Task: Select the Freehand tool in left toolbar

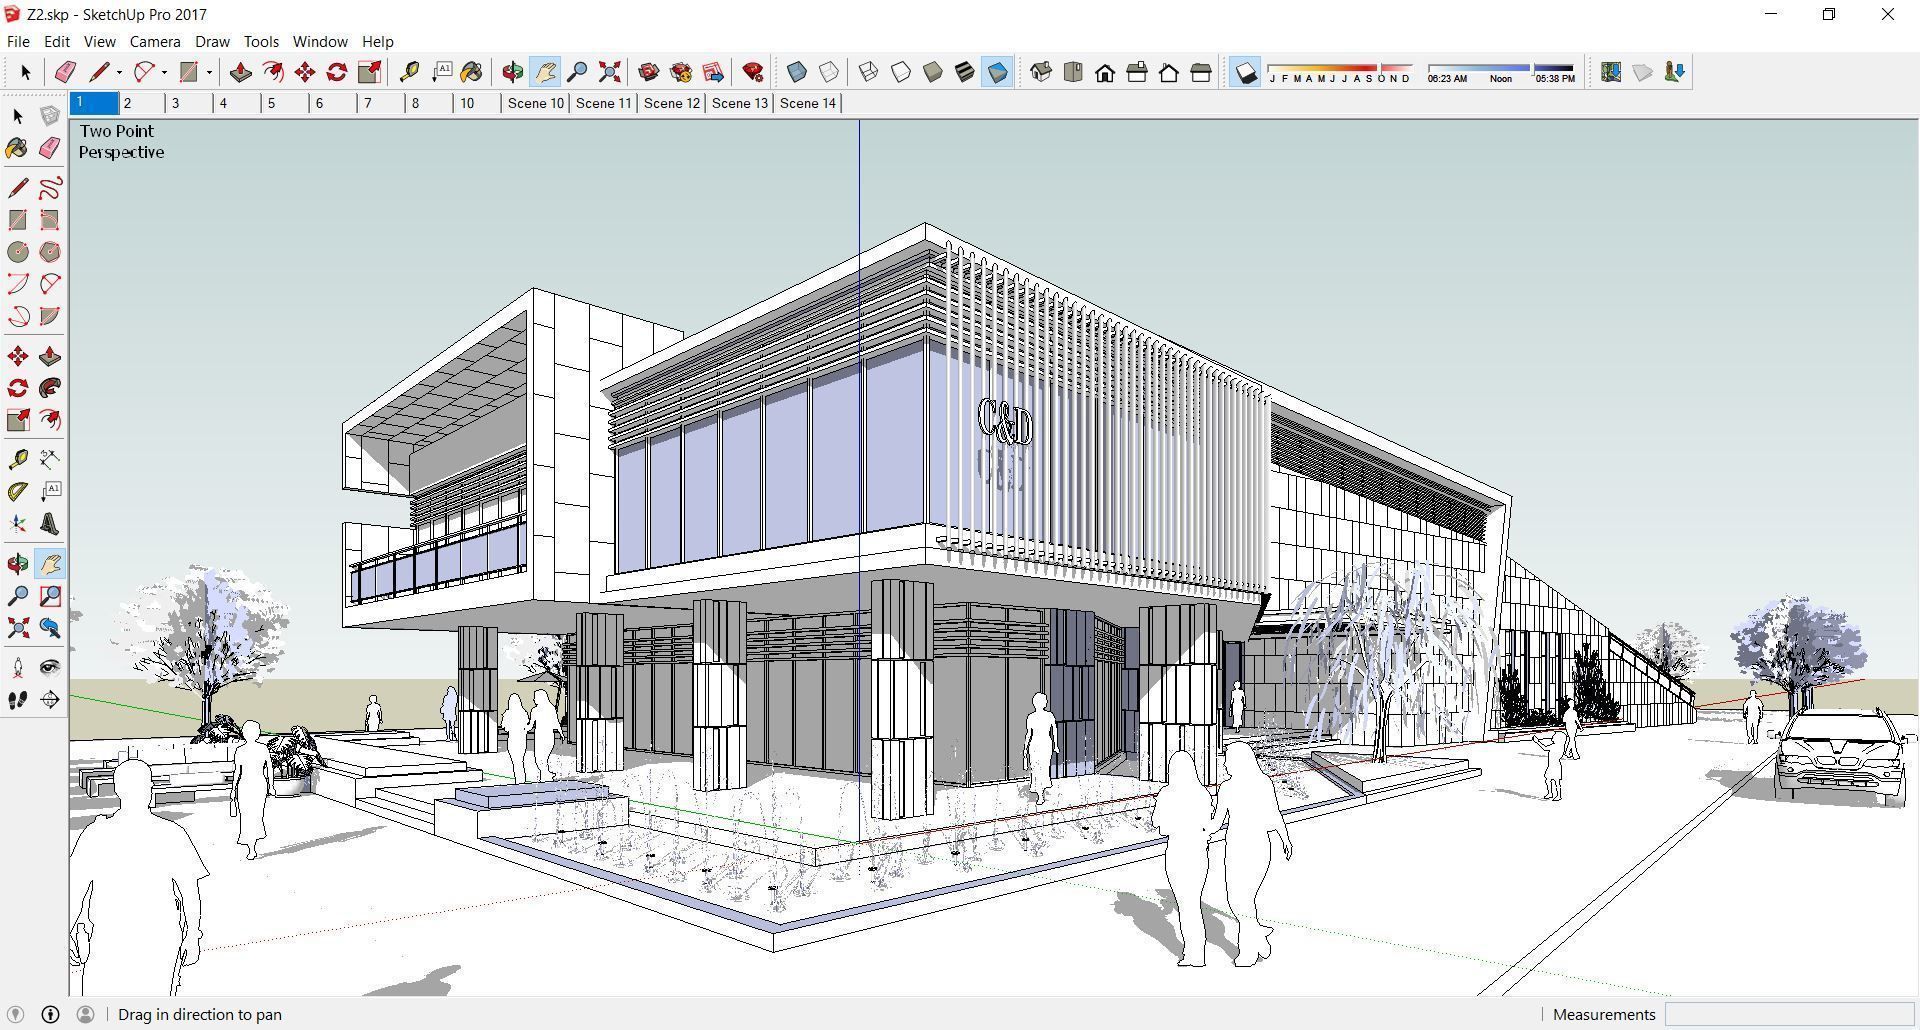Action: pos(50,188)
